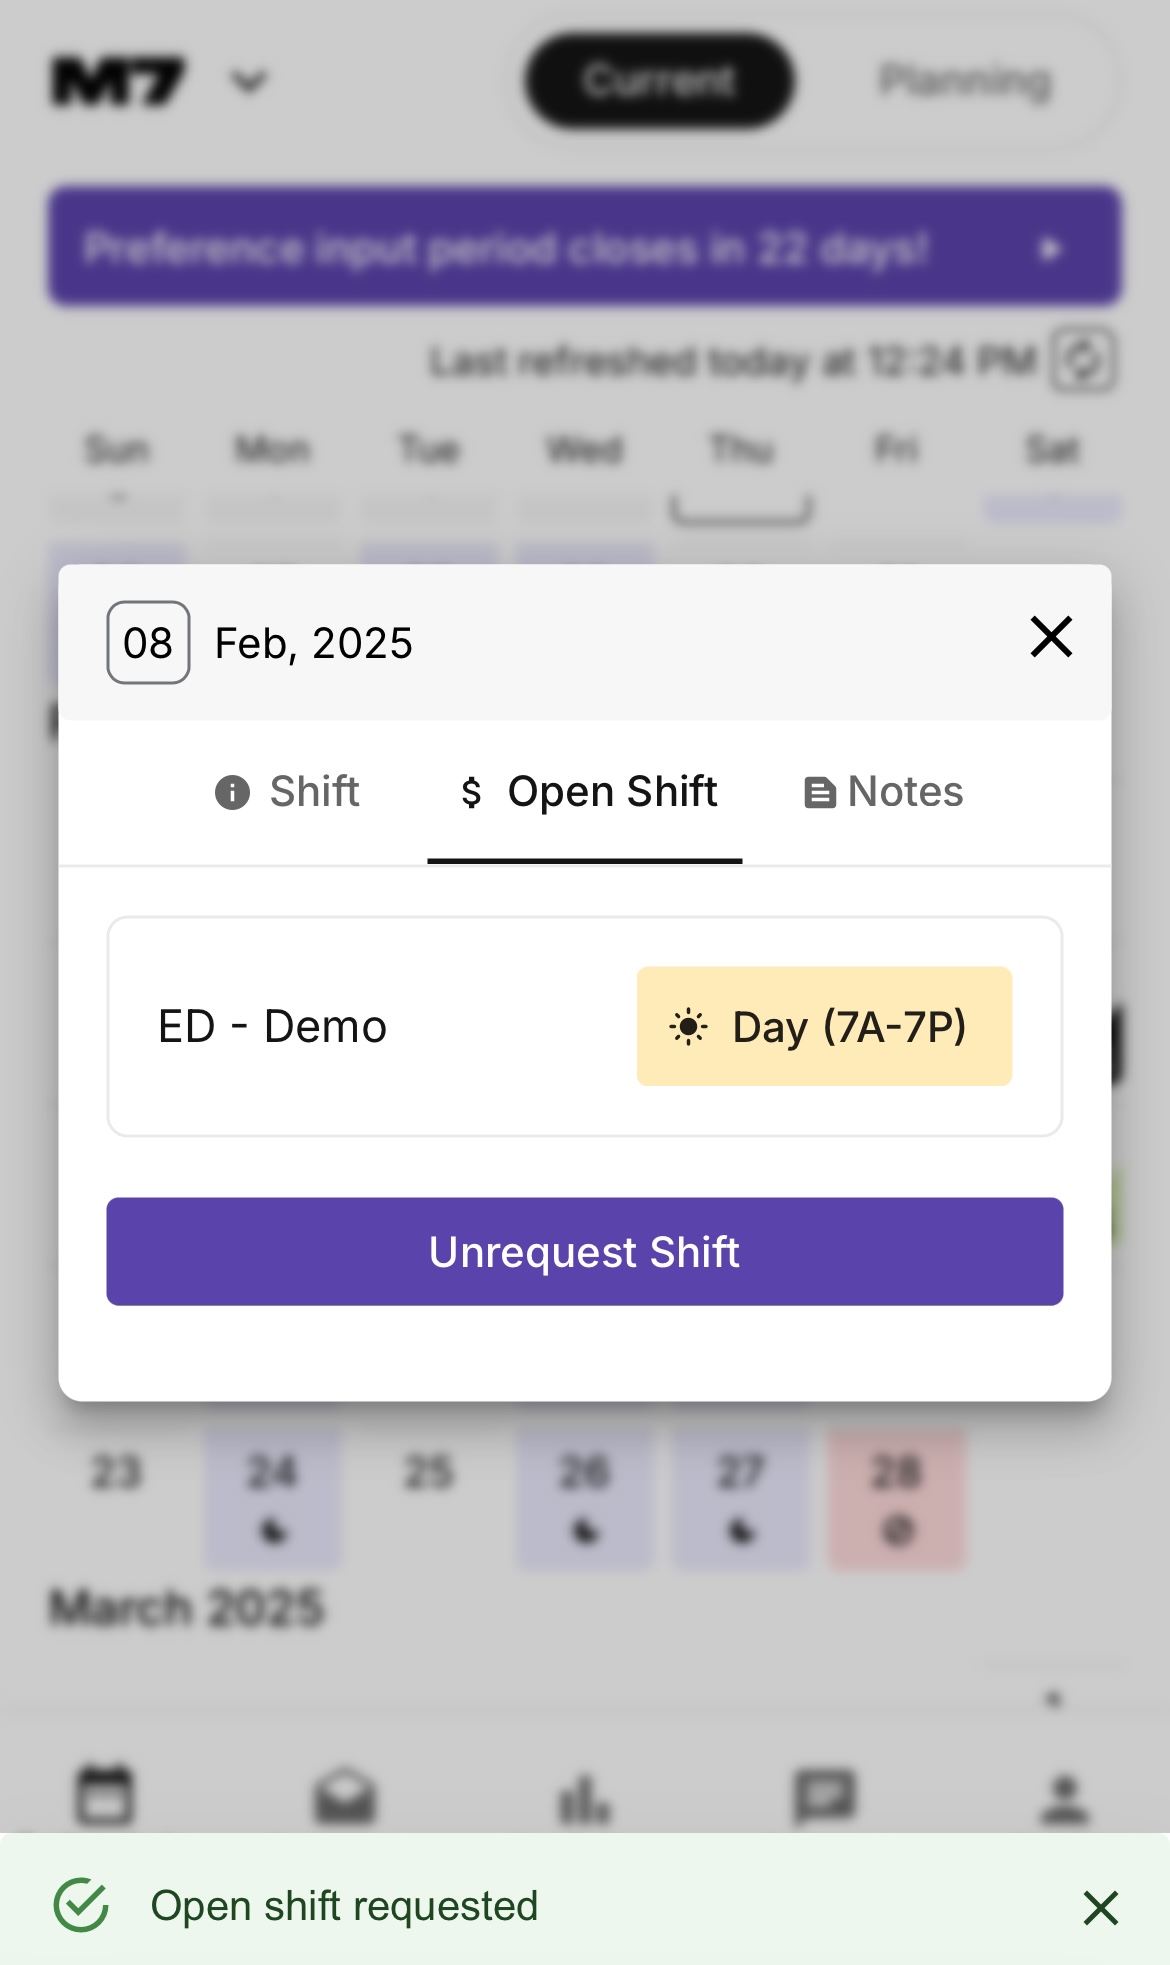Close the Feb 08 shift dialog
Viewport: 1170px width, 1965px height.
[x=1051, y=637]
